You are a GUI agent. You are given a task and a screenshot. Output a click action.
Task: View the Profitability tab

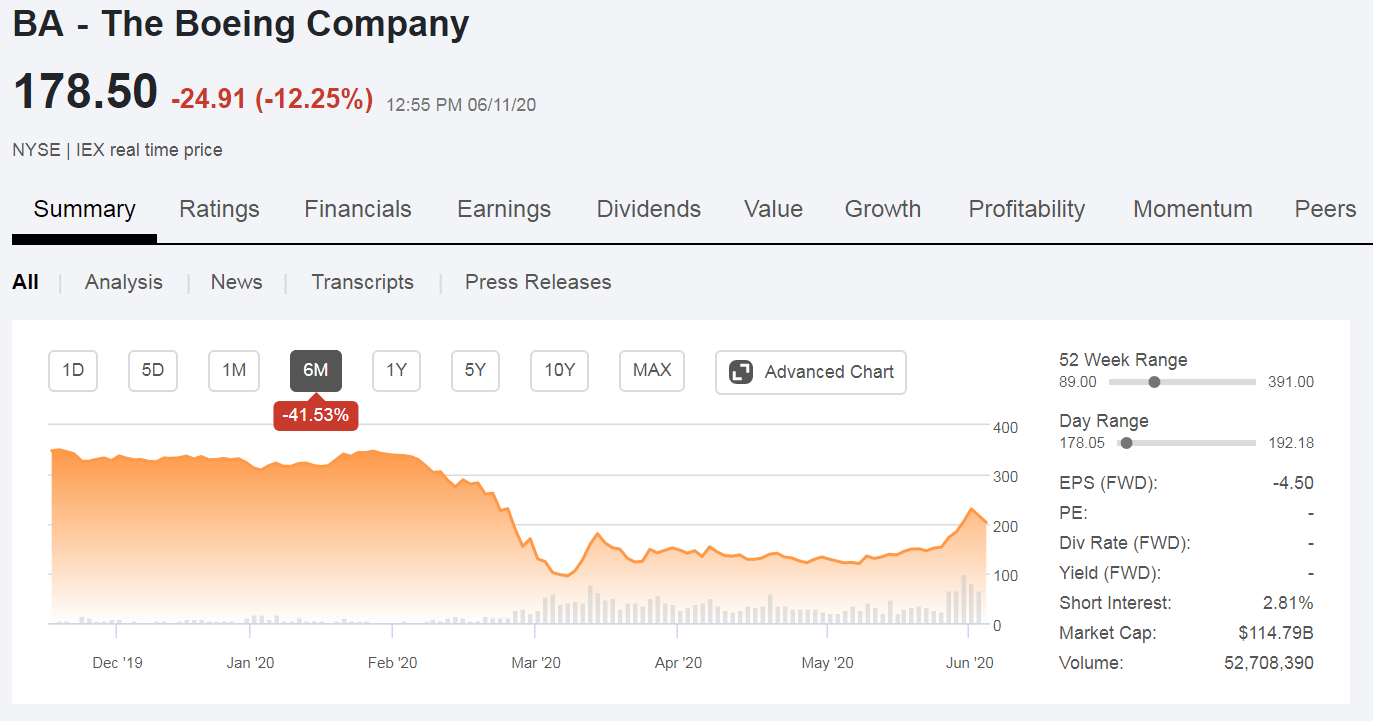point(1027,209)
